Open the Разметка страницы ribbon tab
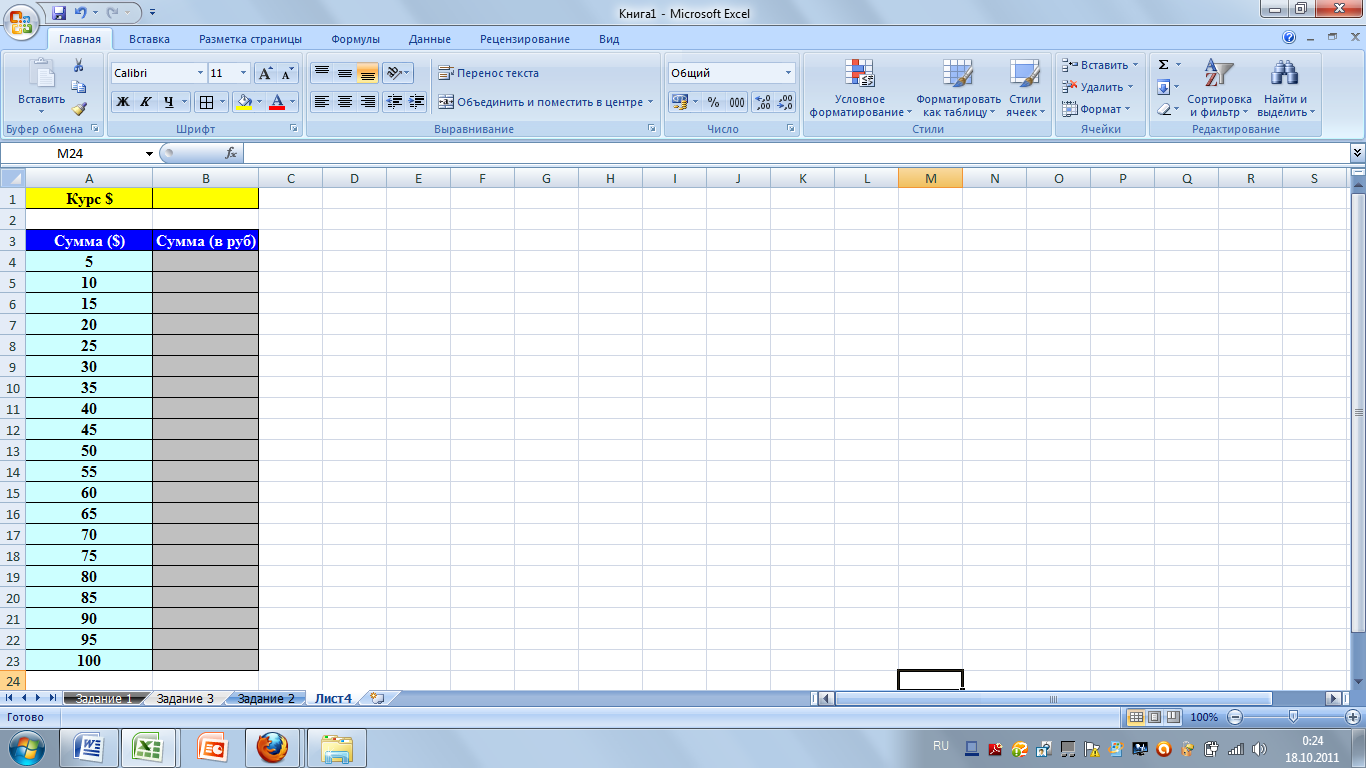 (x=250, y=39)
